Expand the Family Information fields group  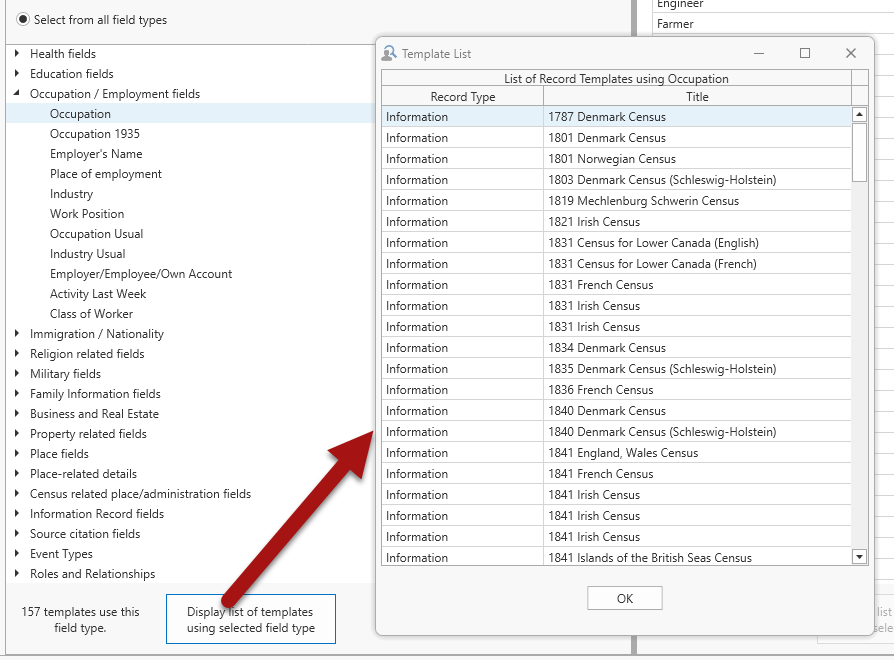click(x=17, y=393)
